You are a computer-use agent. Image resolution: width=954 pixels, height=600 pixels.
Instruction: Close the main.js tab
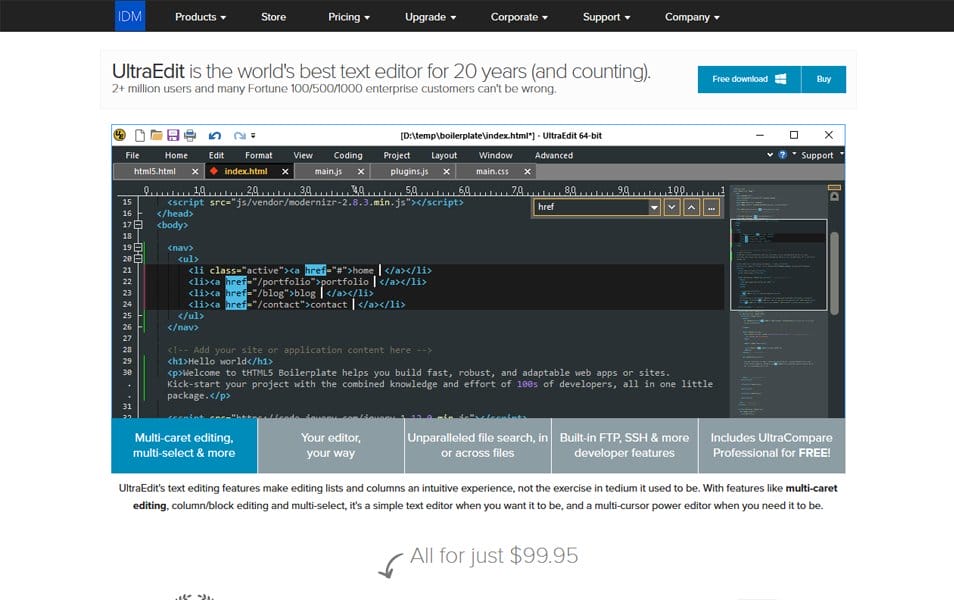coord(361,172)
